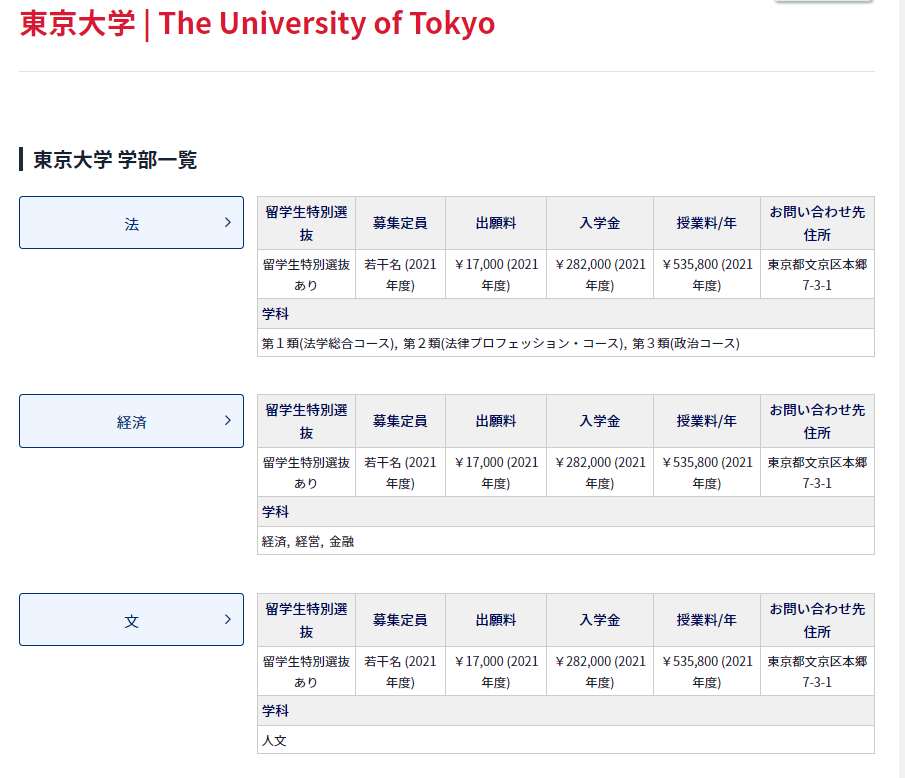Select 出願料 header in 法 table
Viewport: 905px width, 778px height.
click(x=496, y=223)
